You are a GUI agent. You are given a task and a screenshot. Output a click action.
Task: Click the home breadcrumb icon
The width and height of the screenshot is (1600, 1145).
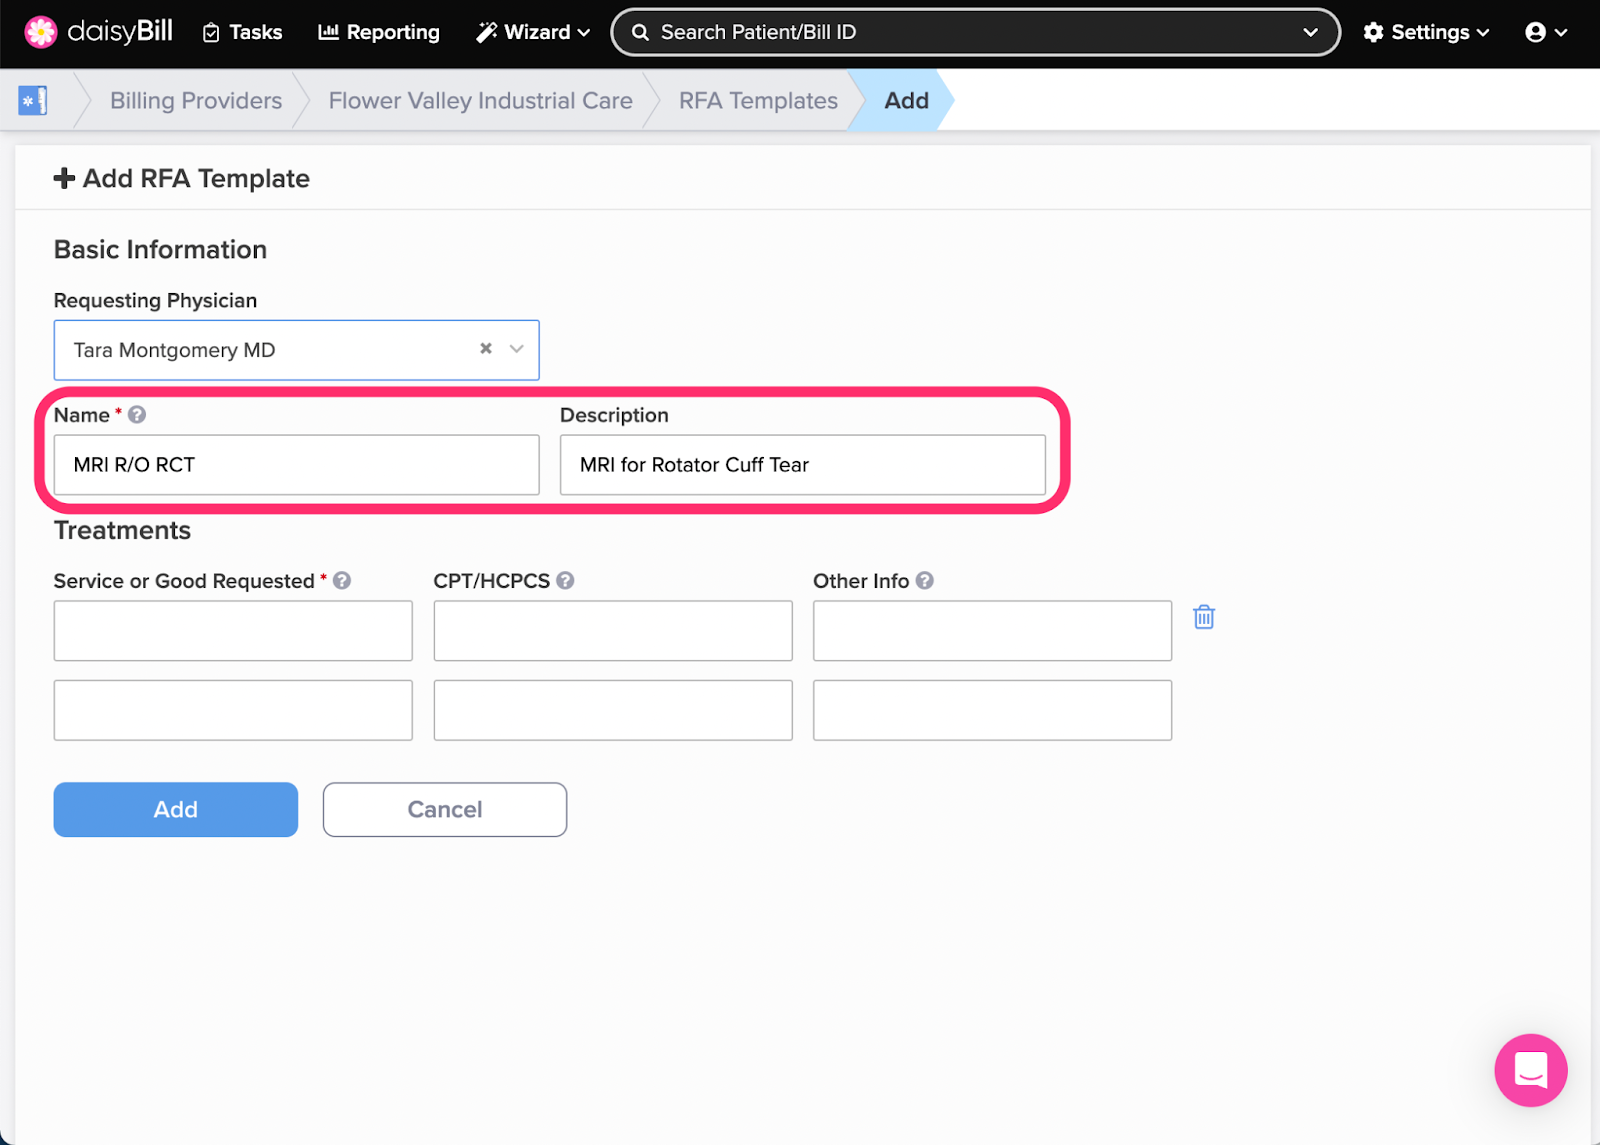[x=33, y=100]
